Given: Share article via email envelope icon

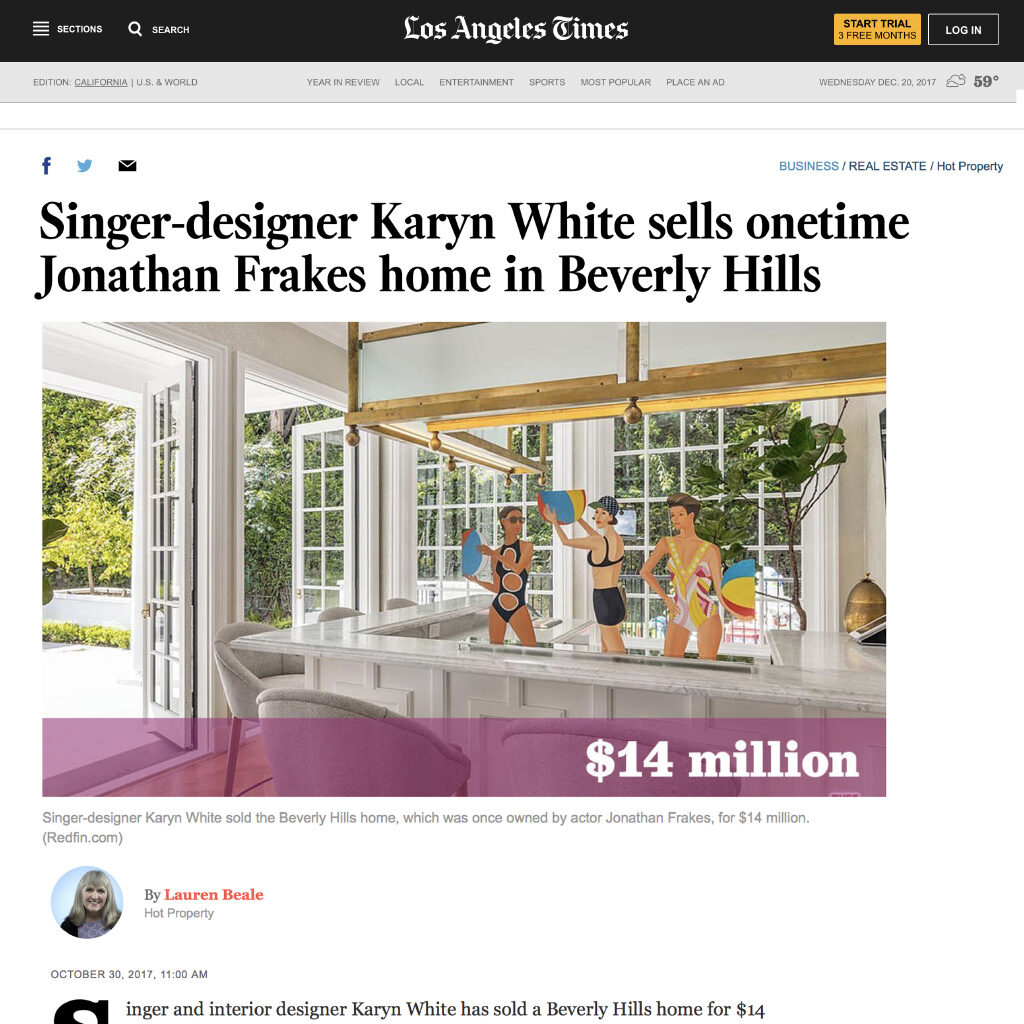Looking at the screenshot, I should (127, 166).
